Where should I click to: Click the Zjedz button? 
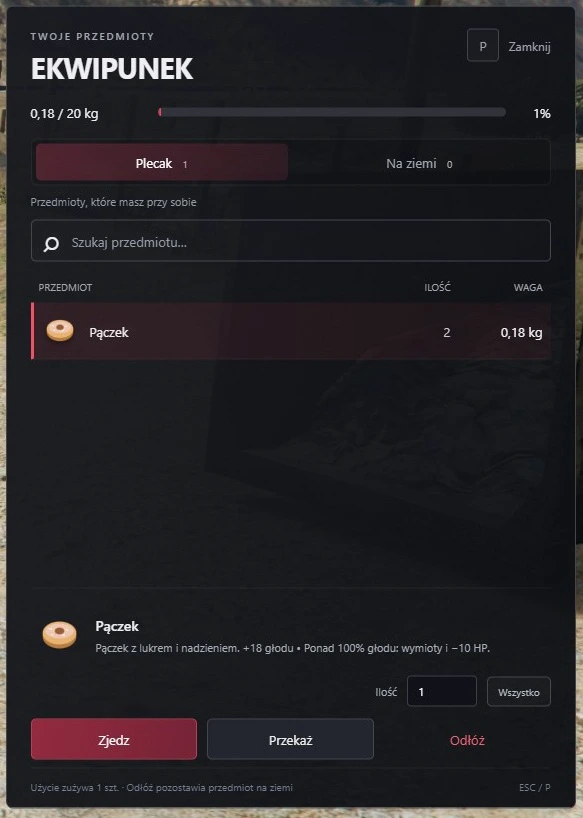(x=114, y=739)
